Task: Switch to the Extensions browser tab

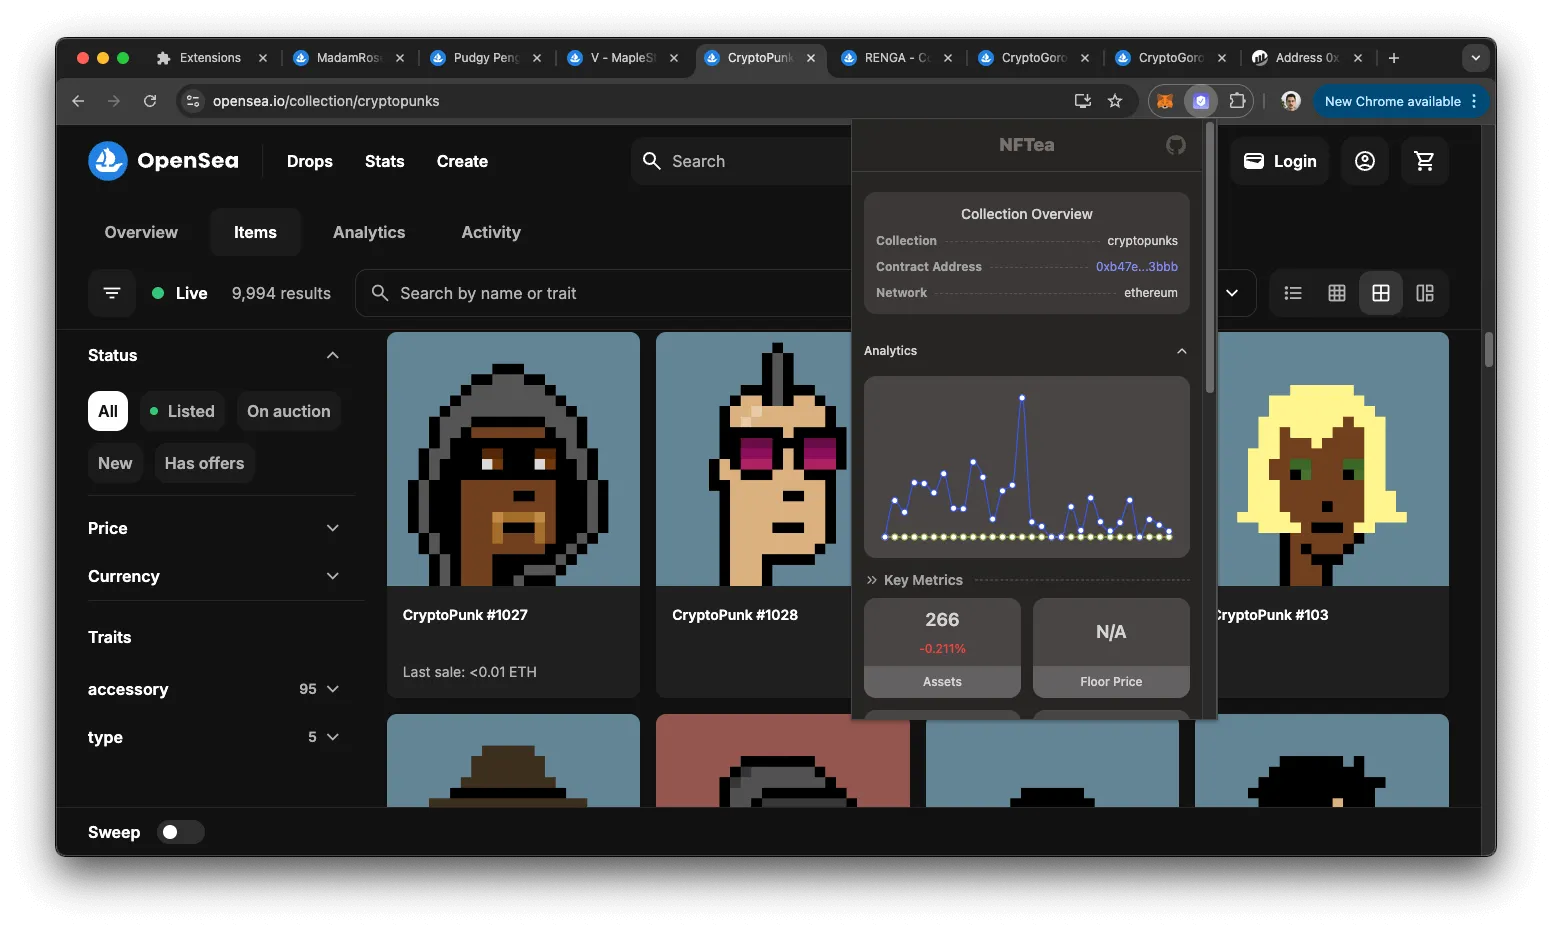Action: pyautogui.click(x=212, y=58)
